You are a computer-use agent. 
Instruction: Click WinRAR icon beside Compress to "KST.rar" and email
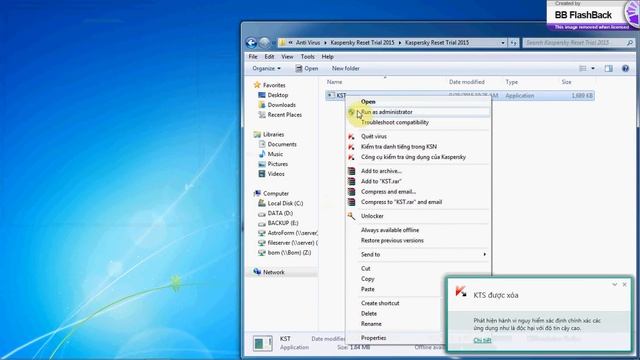click(x=351, y=202)
